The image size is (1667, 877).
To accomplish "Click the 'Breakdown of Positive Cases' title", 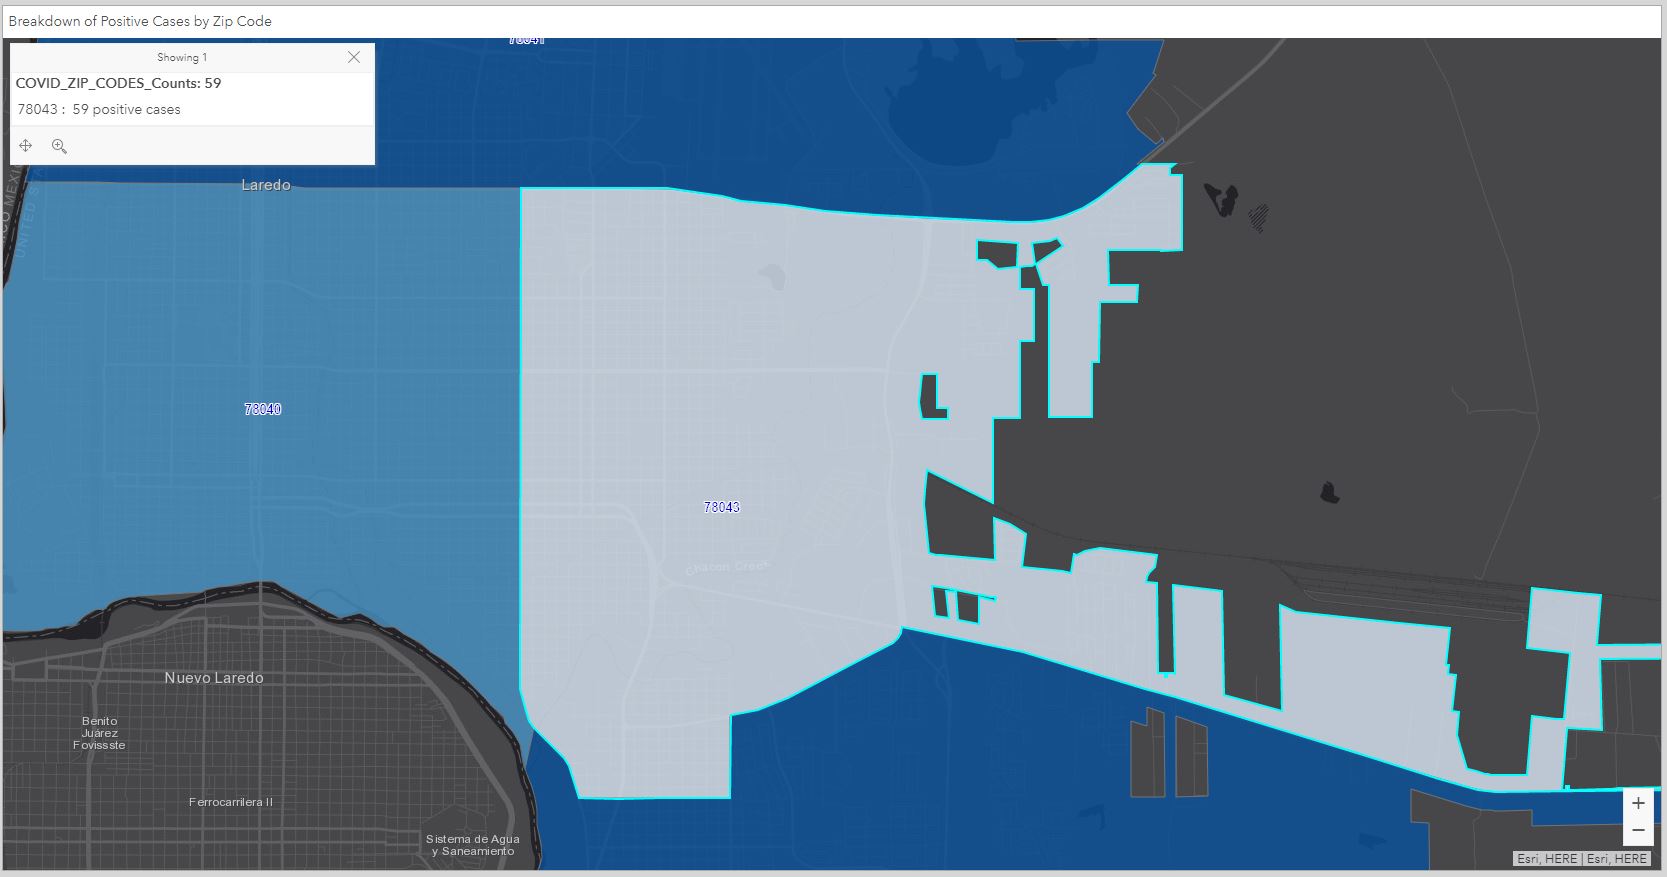I will pos(140,21).
